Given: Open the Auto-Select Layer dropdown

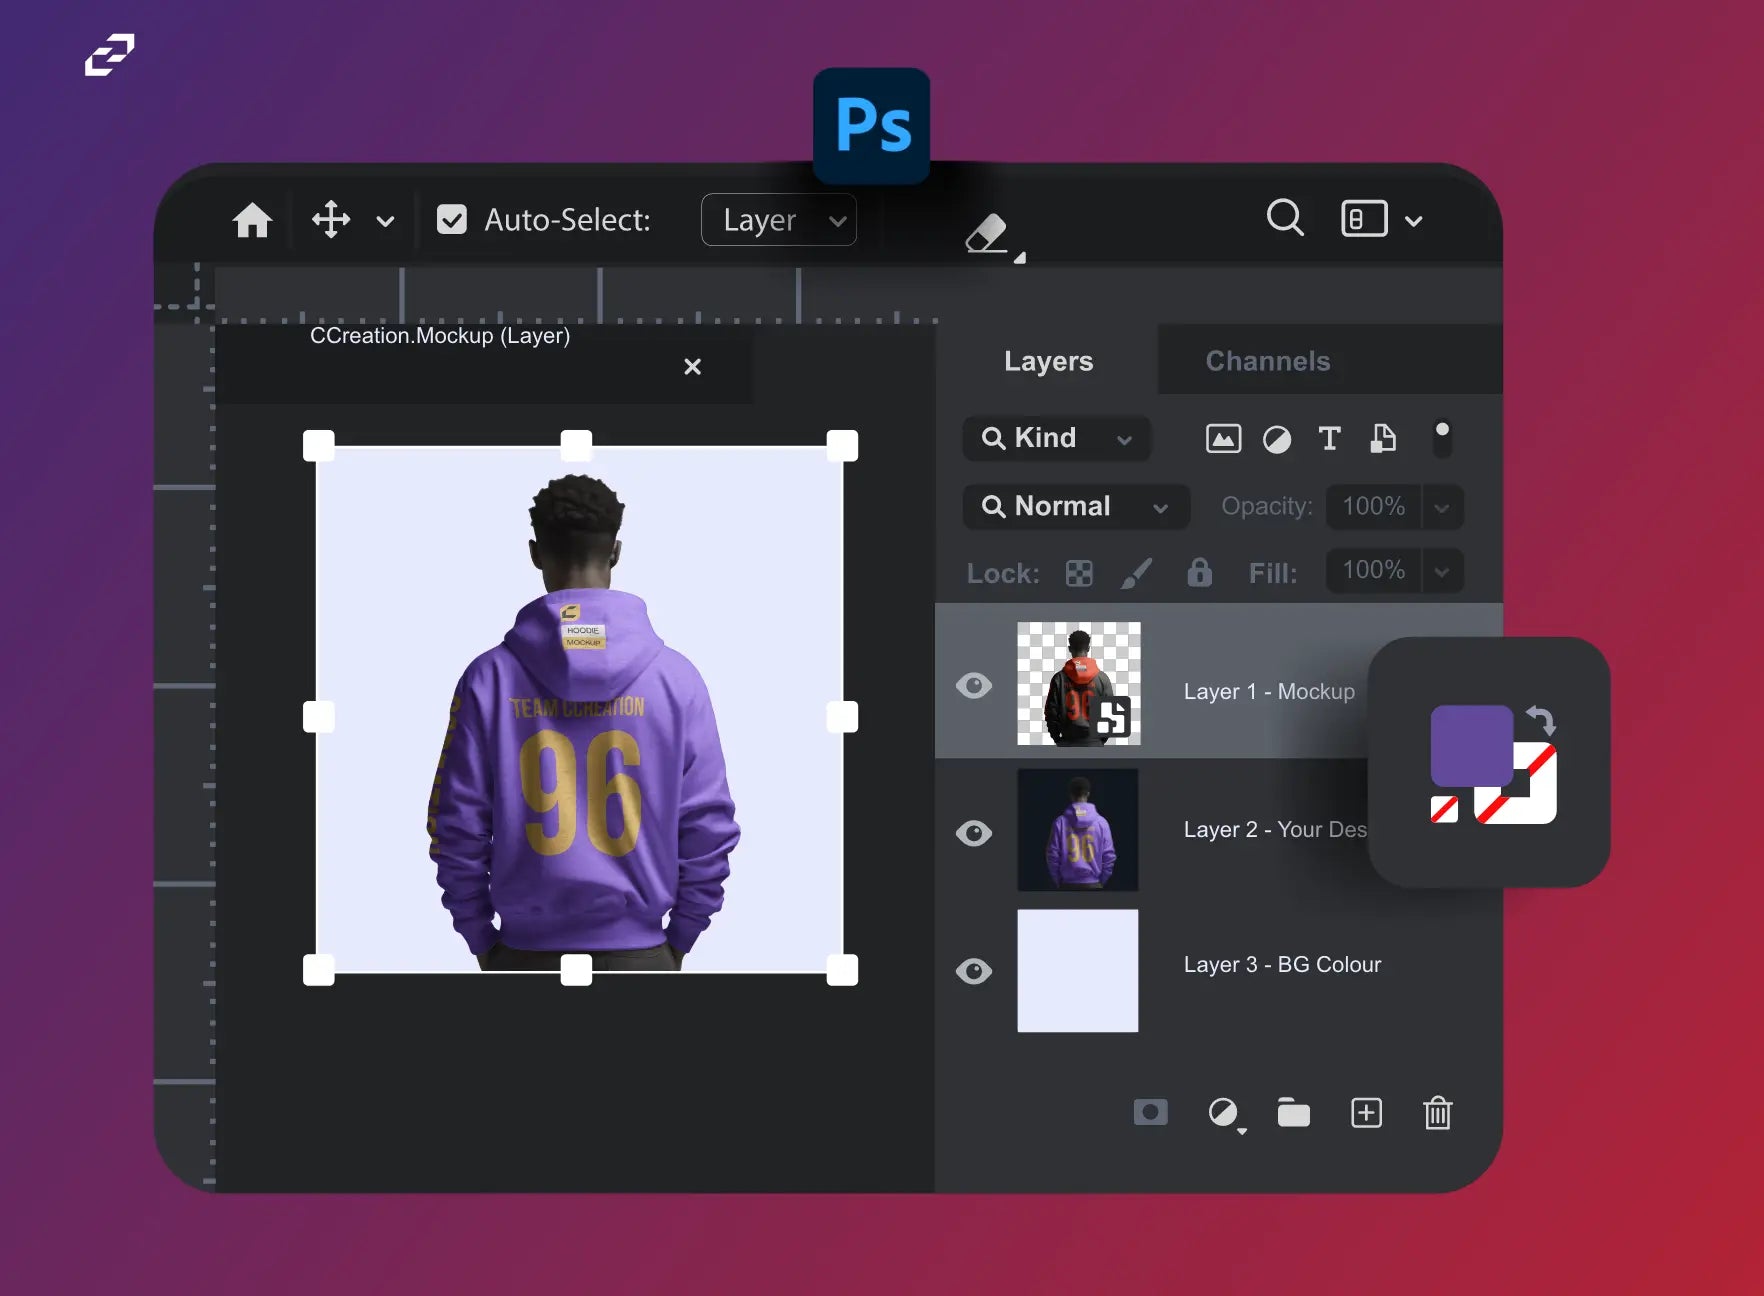Looking at the screenshot, I should point(778,220).
